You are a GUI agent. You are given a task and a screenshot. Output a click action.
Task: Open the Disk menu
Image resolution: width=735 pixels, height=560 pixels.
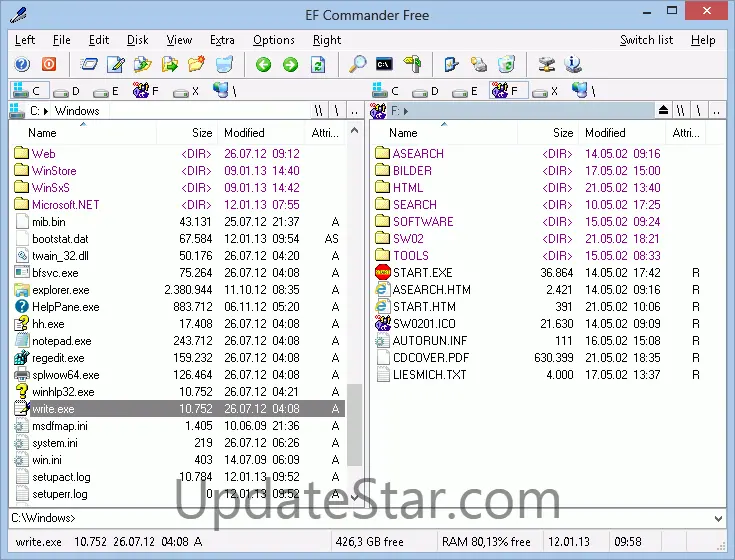(137, 40)
